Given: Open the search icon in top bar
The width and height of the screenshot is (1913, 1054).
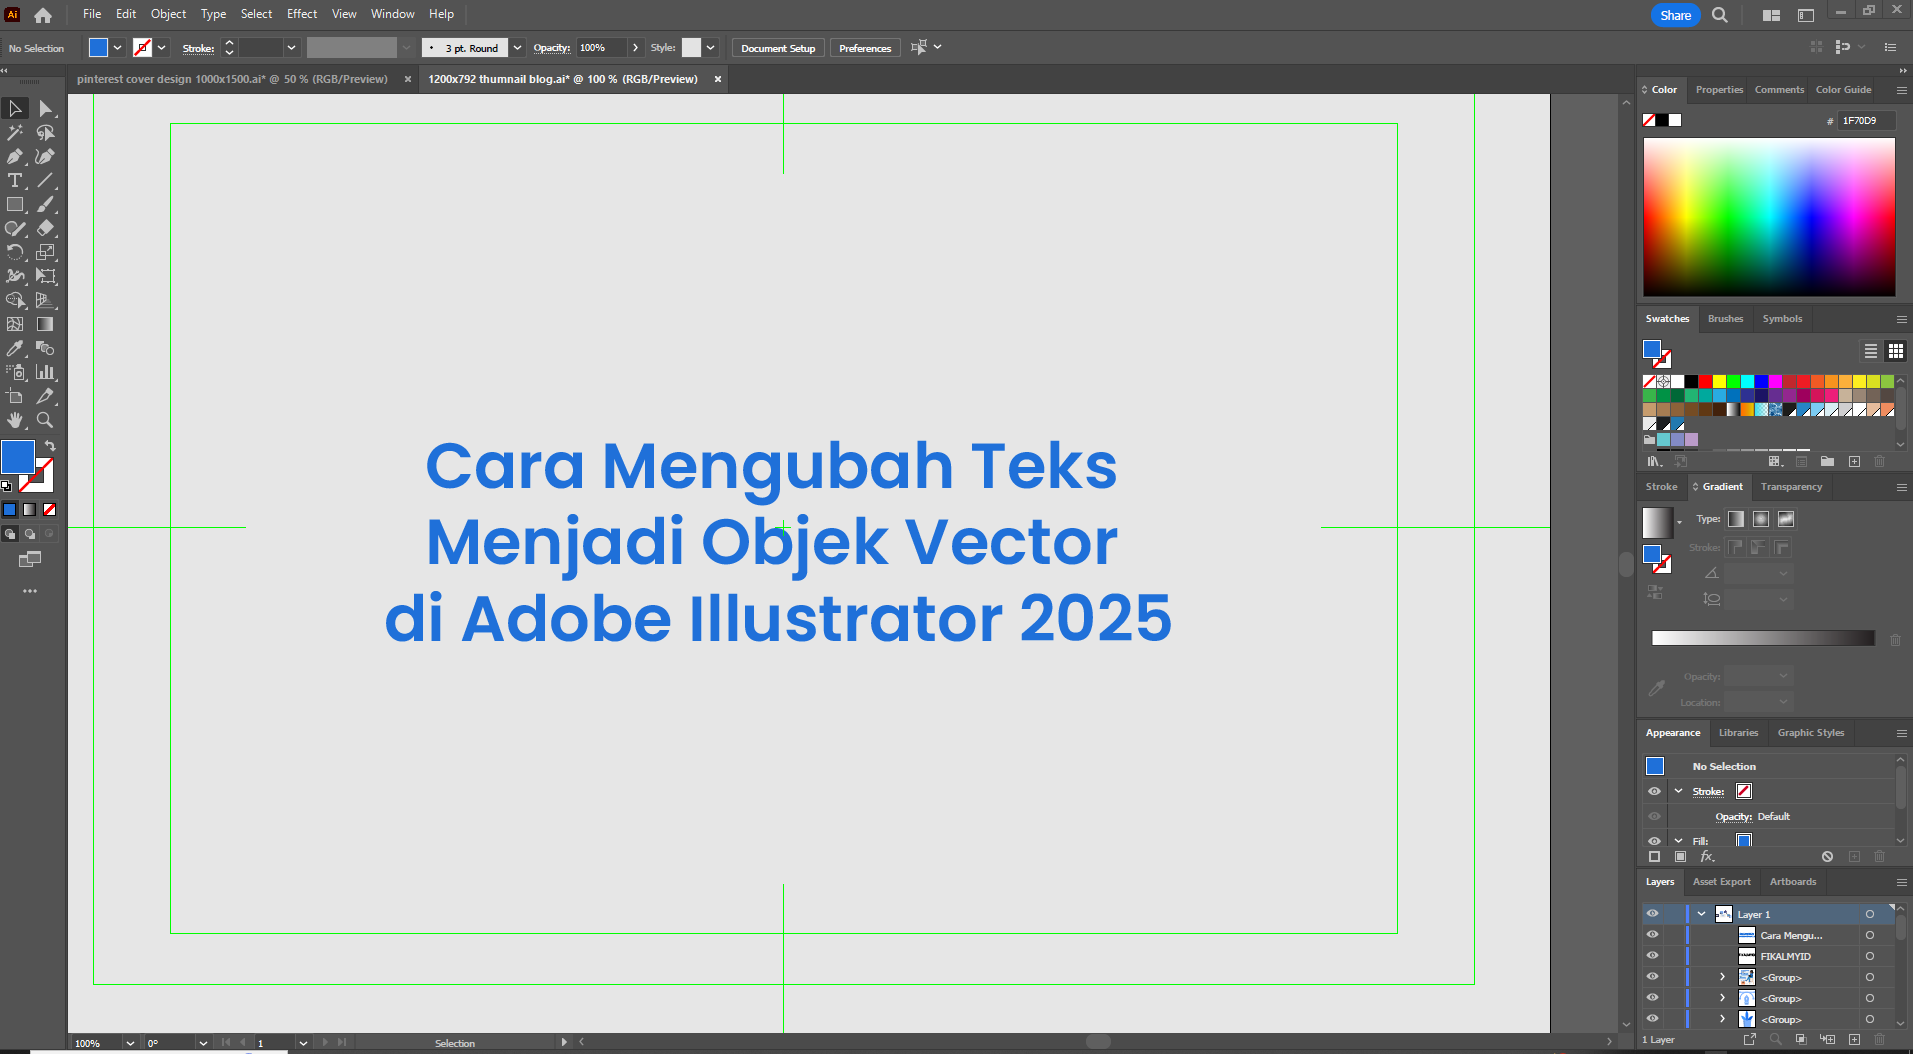Looking at the screenshot, I should click(x=1720, y=15).
